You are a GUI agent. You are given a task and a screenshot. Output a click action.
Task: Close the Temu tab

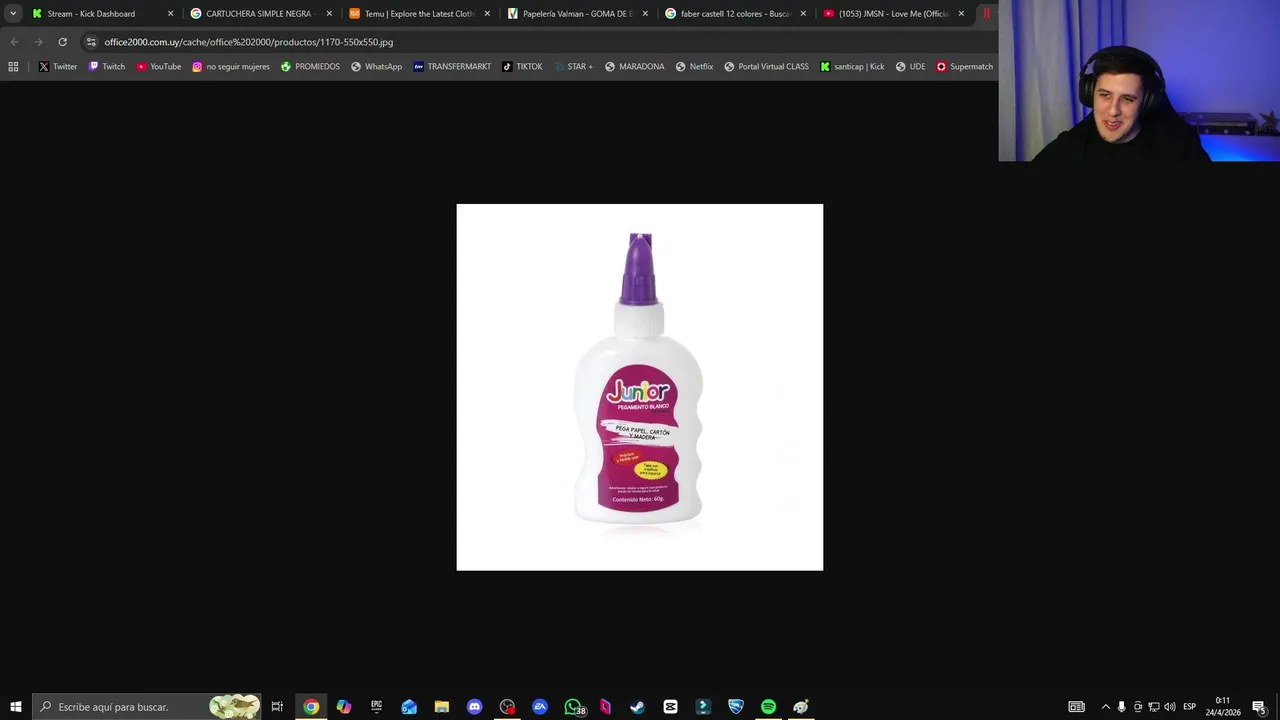487,14
